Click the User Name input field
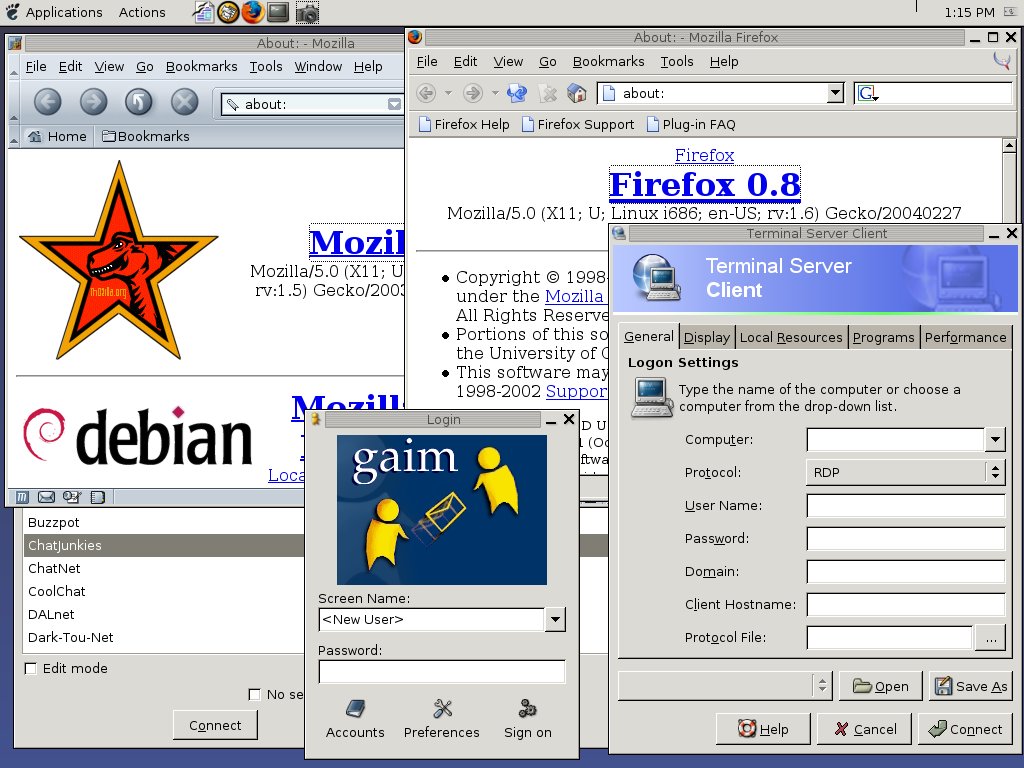Viewport: 1024px width, 768px height. pyautogui.click(x=905, y=506)
